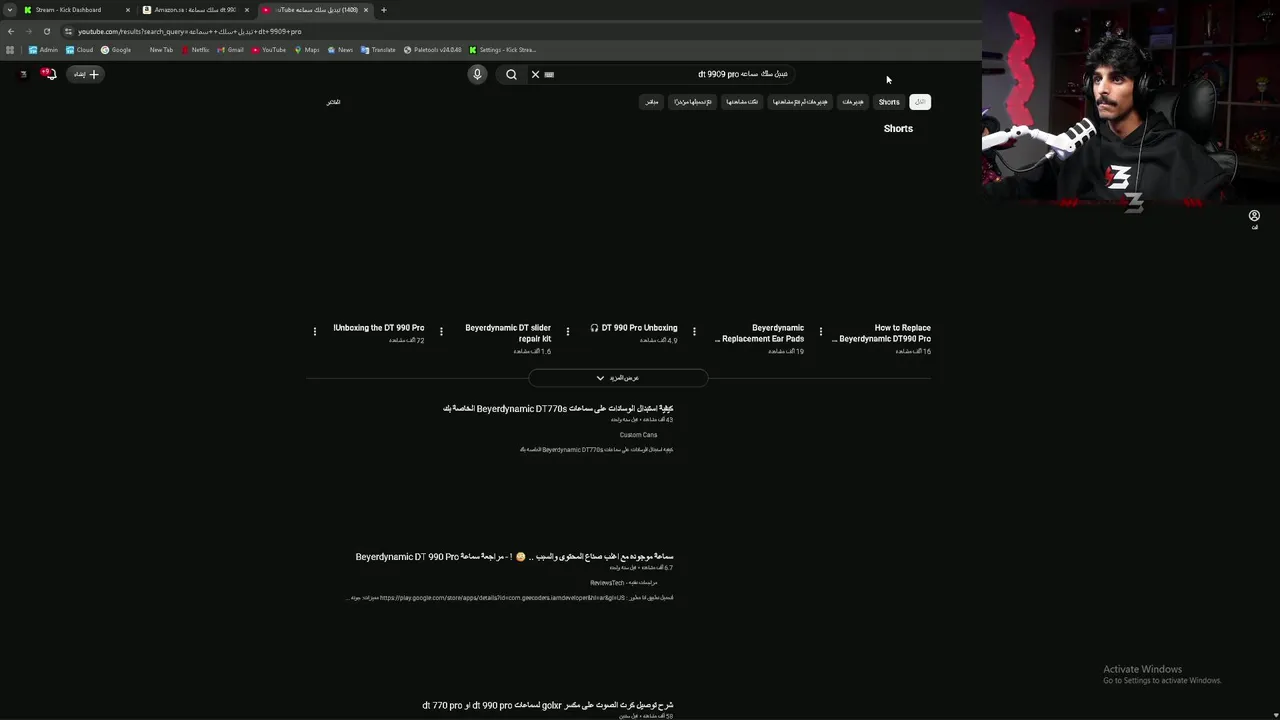Open options for 'How to Replace Beyerdynamic DT990 Pro' short
This screenshot has height=720, width=1280.
pos(821,332)
